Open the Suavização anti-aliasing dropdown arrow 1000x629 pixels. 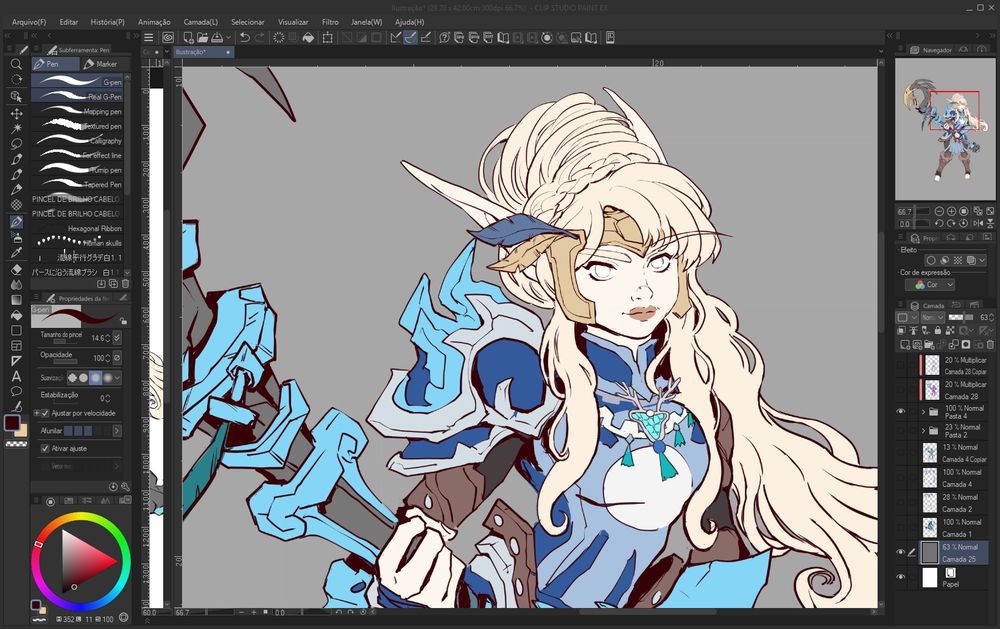117,378
